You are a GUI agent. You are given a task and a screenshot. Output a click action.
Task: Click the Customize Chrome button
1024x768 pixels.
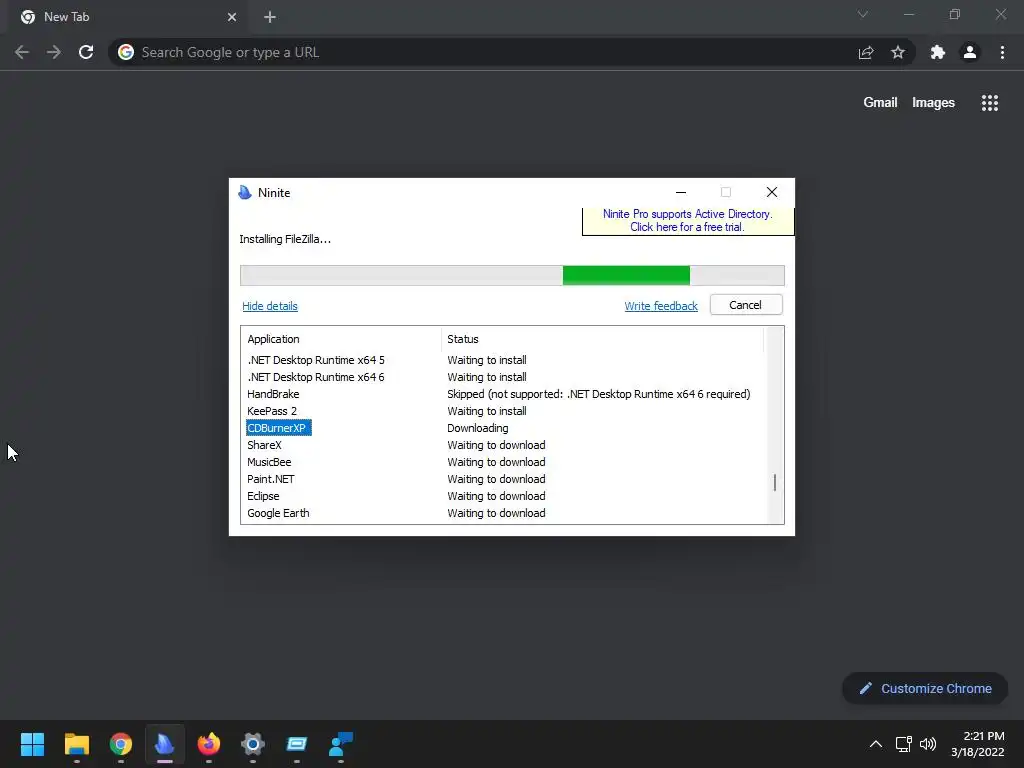[x=925, y=688]
